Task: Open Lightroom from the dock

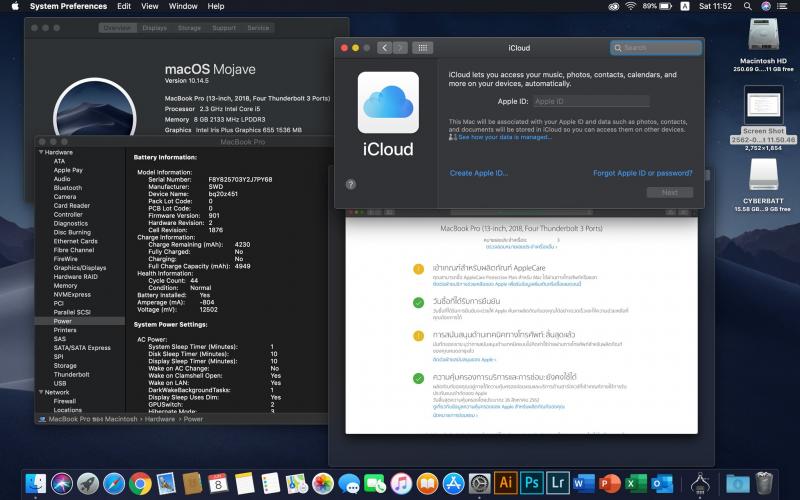Action: [x=558, y=483]
